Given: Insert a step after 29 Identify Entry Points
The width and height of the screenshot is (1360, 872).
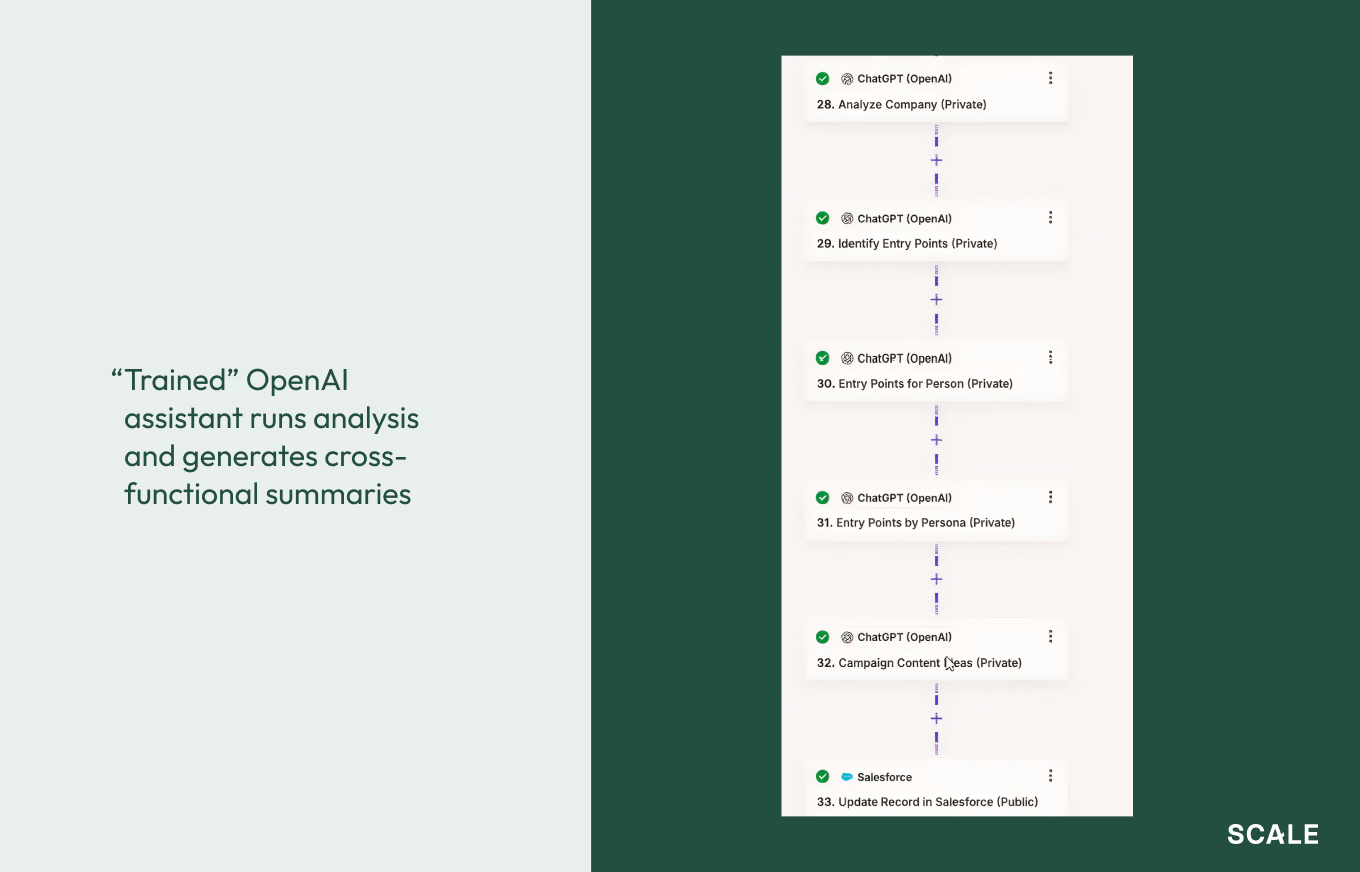Looking at the screenshot, I should pyautogui.click(x=936, y=300).
